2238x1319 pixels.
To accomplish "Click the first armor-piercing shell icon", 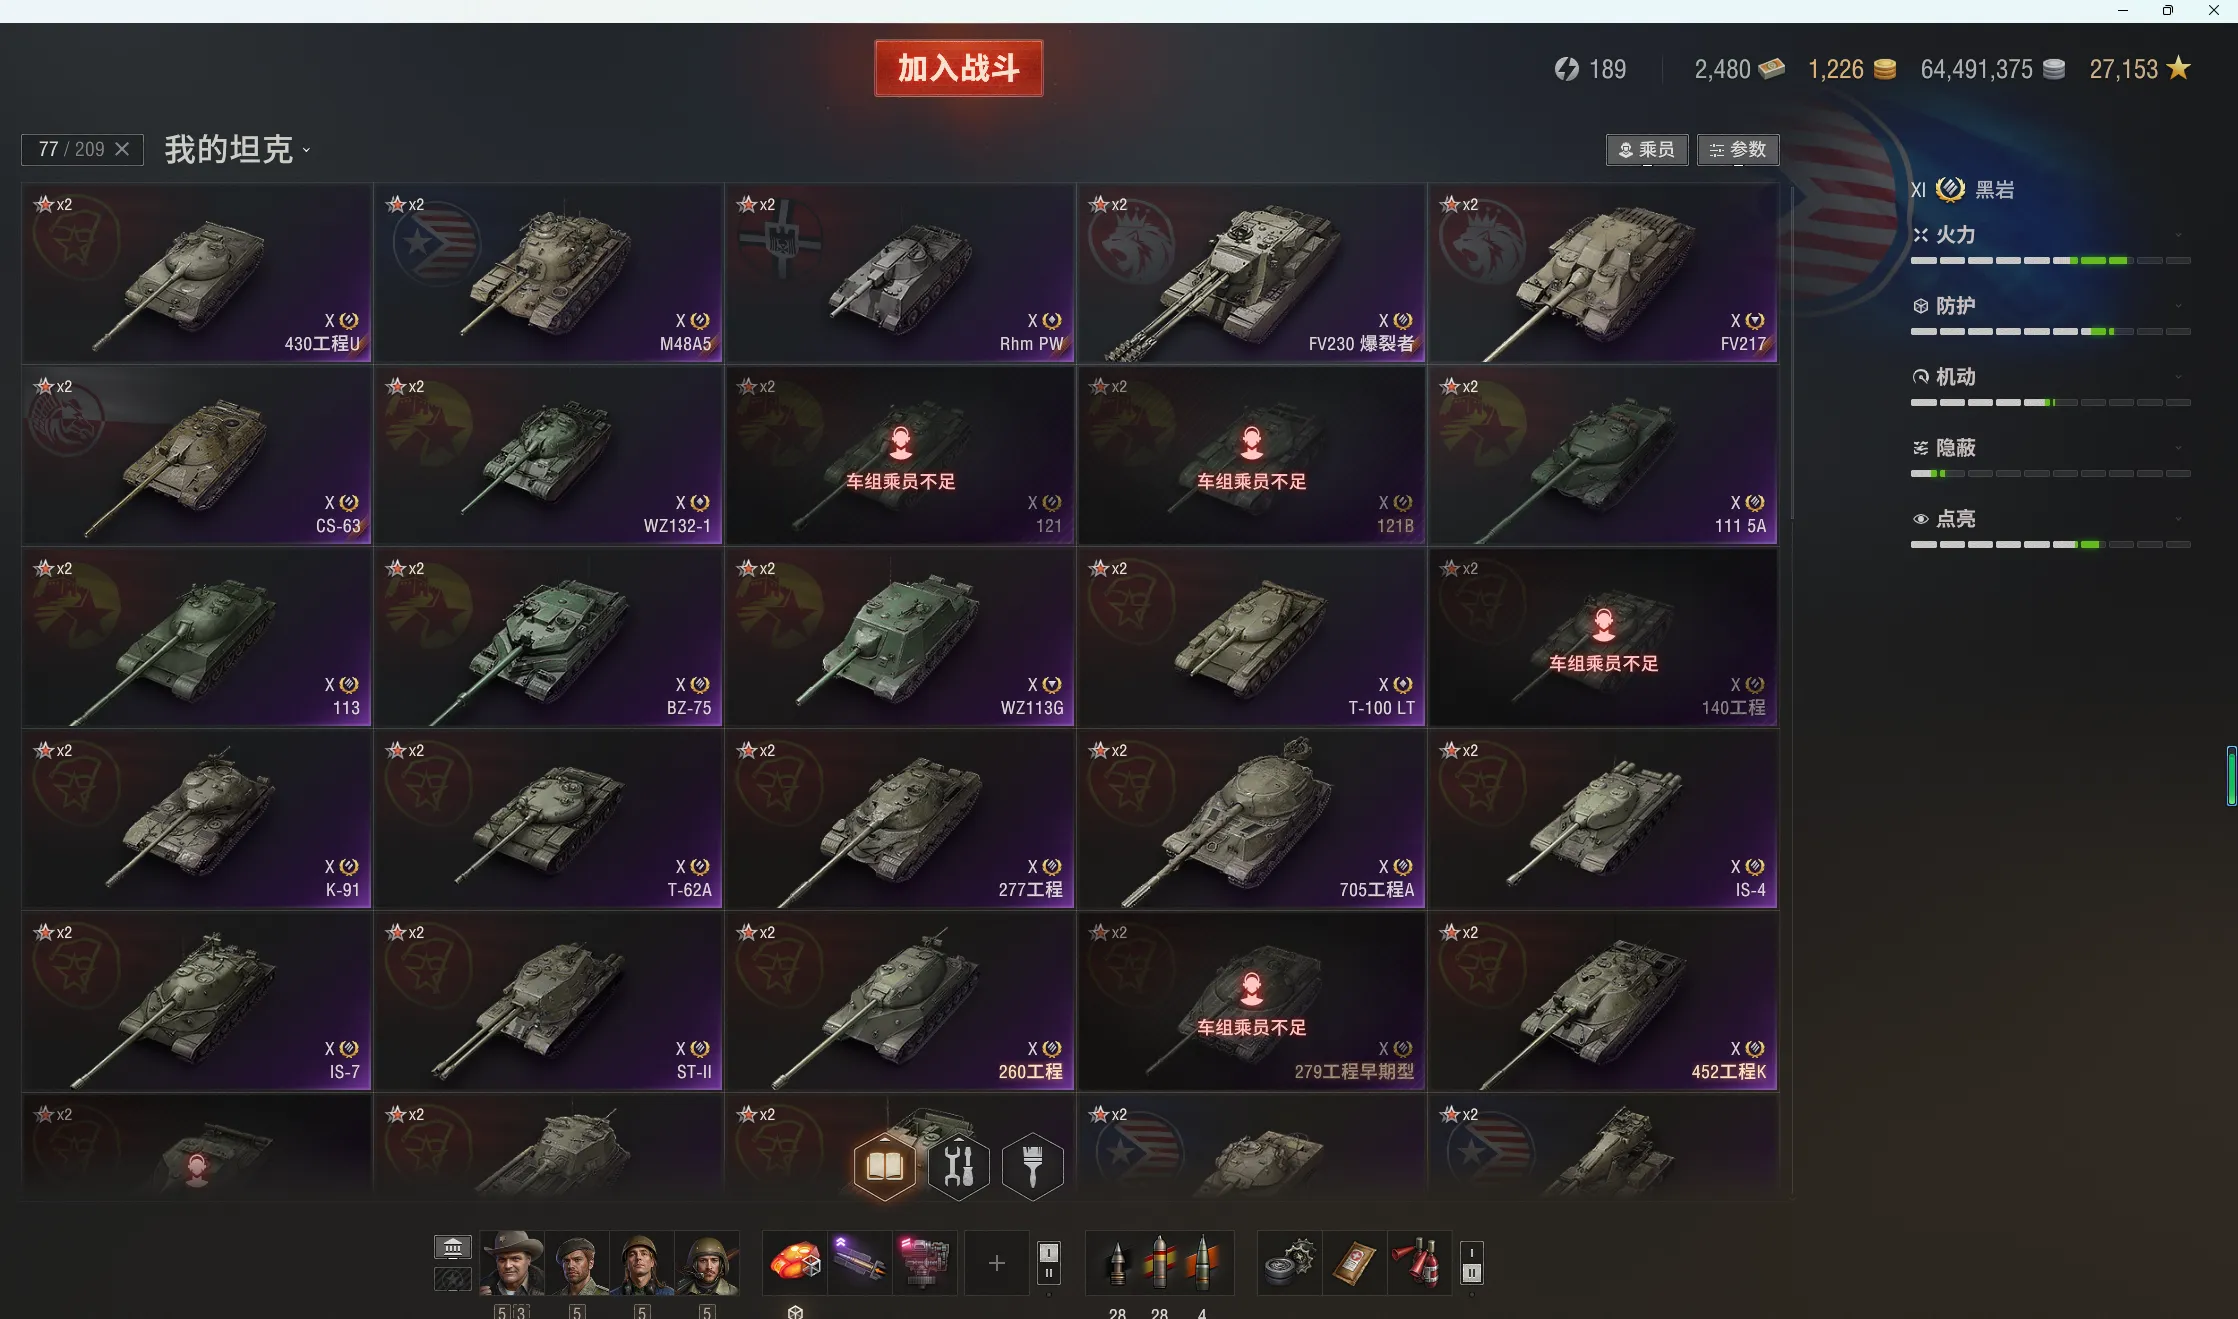I will (x=1117, y=1263).
